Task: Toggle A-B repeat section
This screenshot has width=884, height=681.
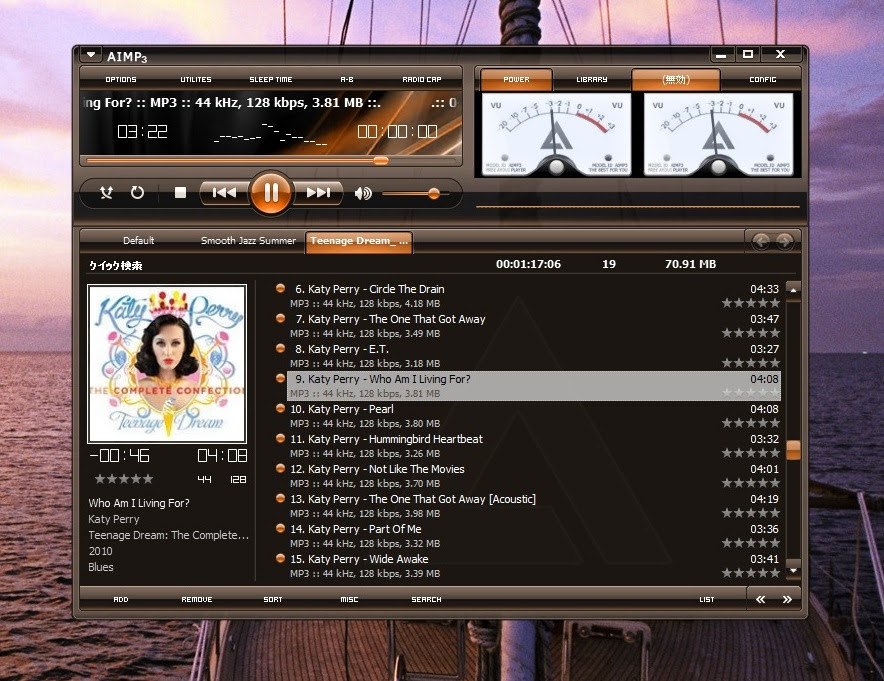Action: pos(347,79)
